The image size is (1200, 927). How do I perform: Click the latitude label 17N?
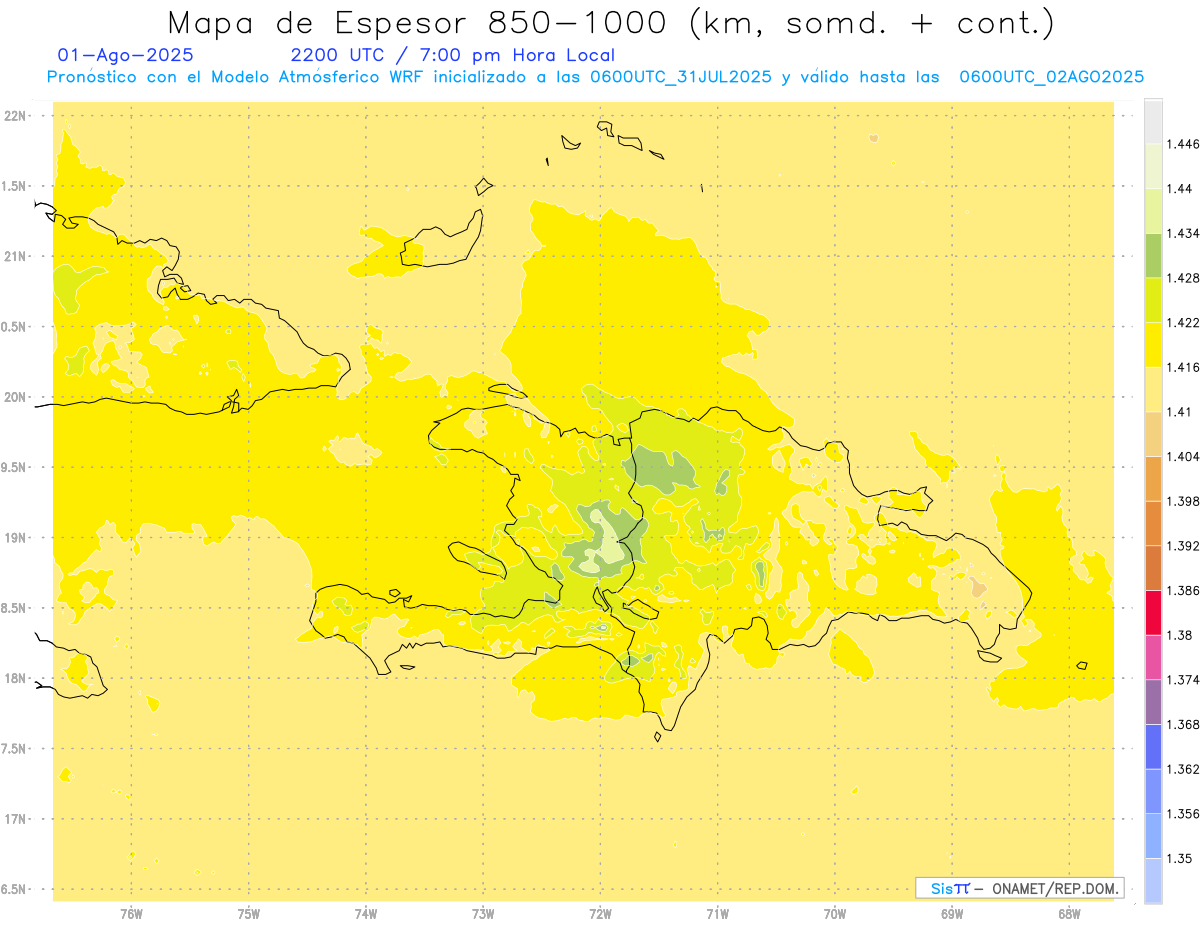point(15,819)
